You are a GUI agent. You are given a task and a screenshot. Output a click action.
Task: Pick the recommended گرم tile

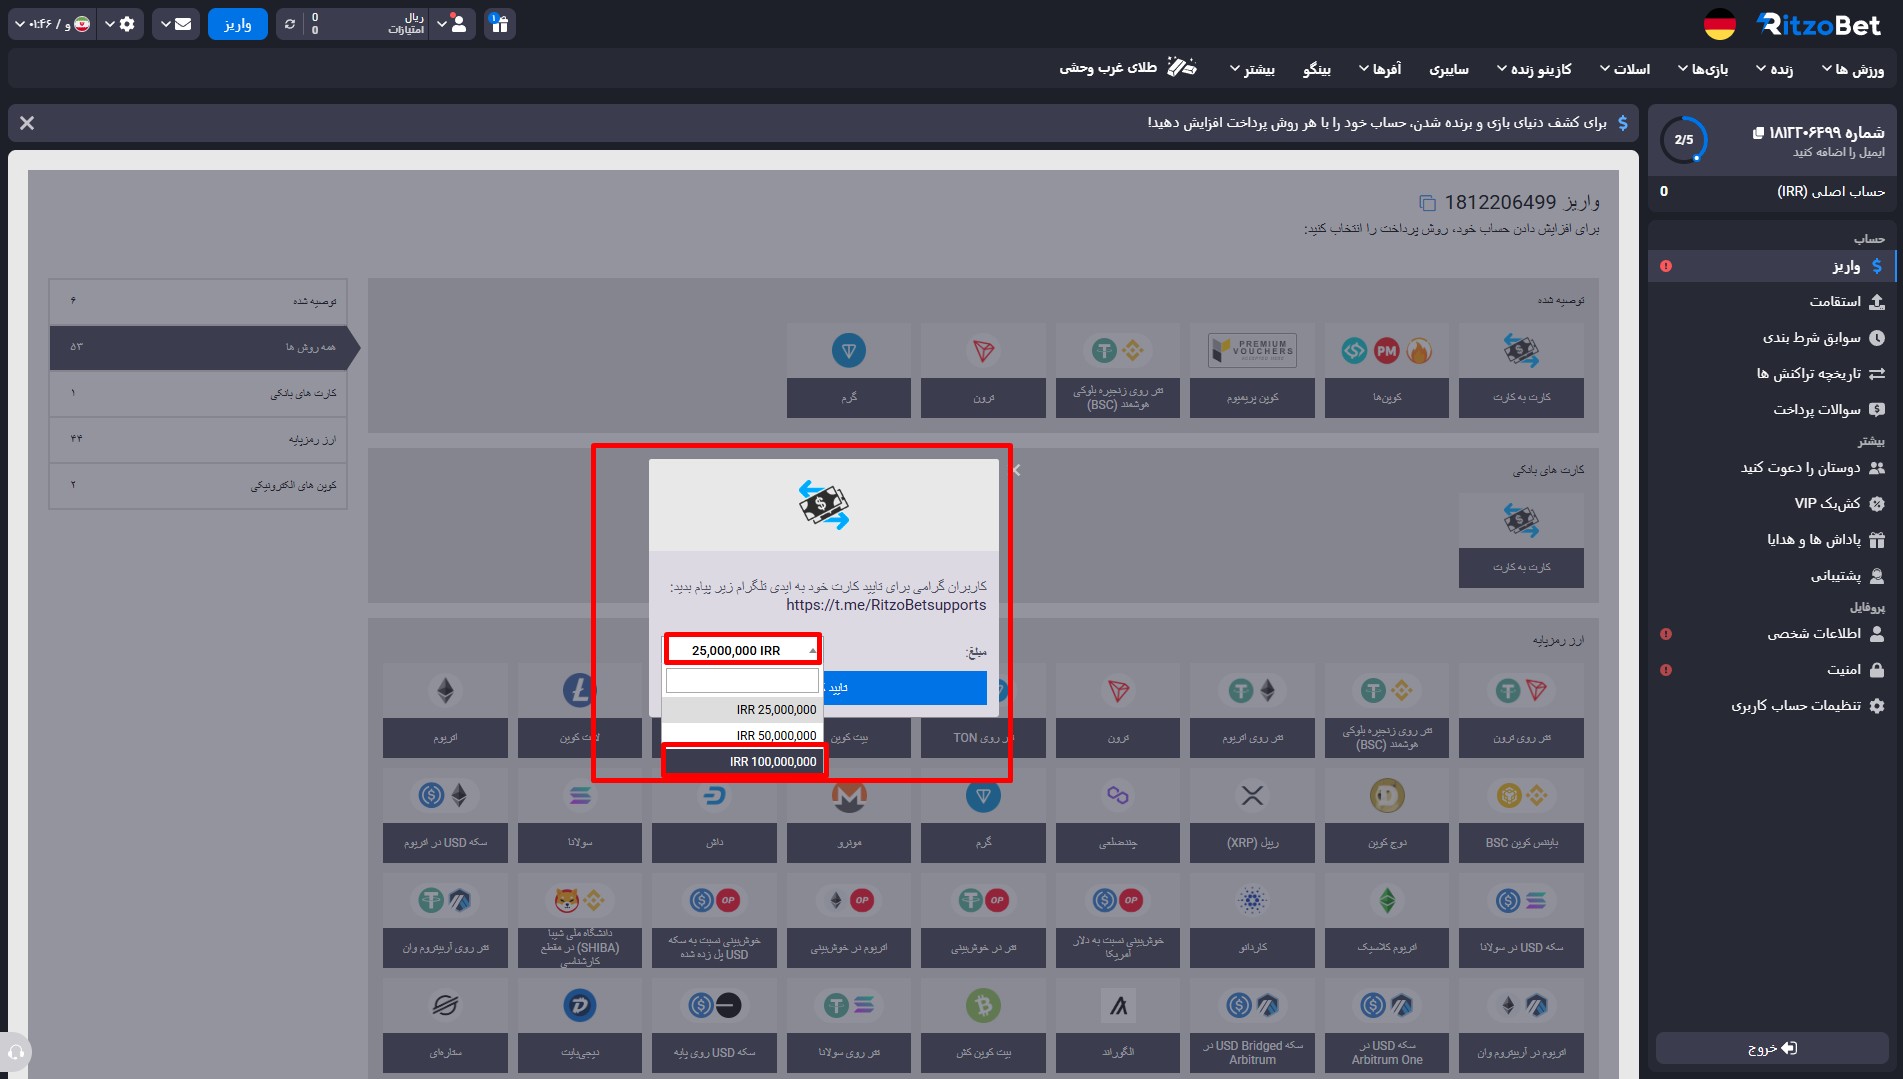(x=849, y=370)
